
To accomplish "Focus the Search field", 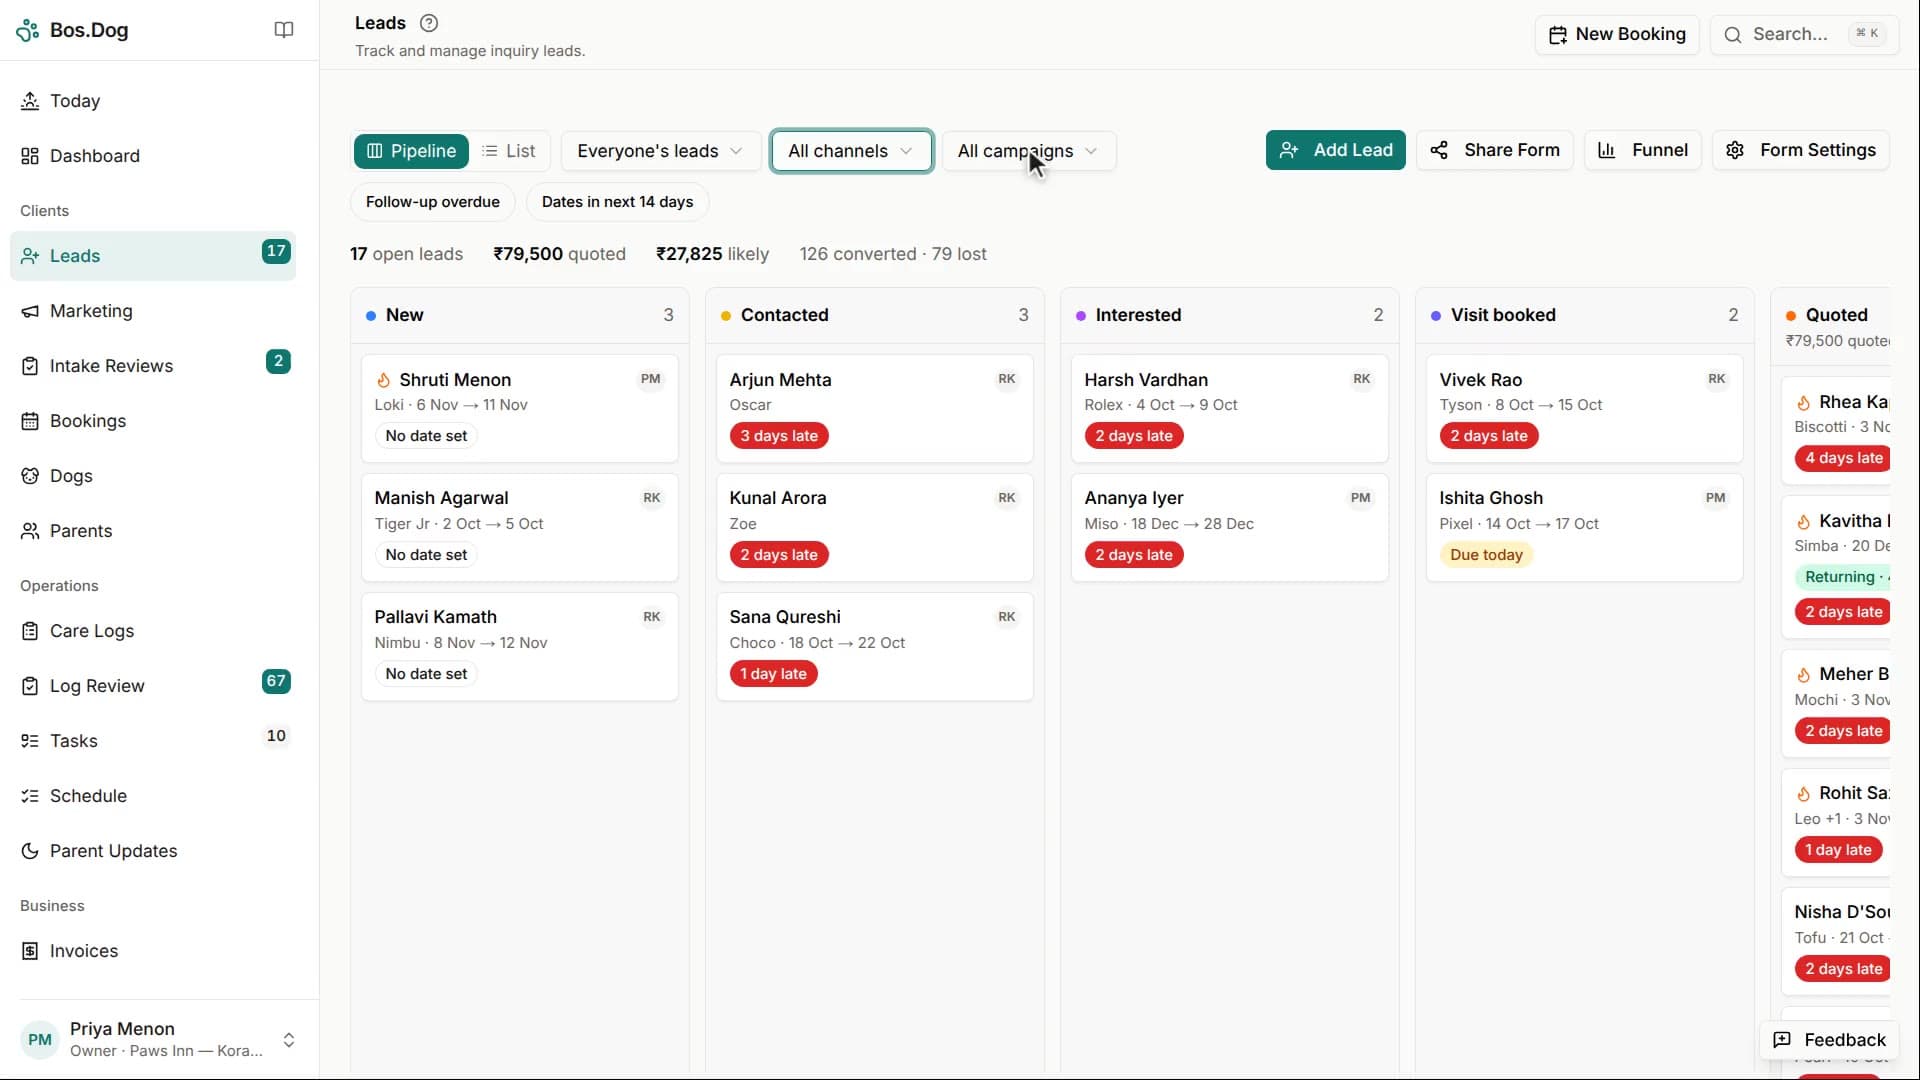I will coord(1803,34).
